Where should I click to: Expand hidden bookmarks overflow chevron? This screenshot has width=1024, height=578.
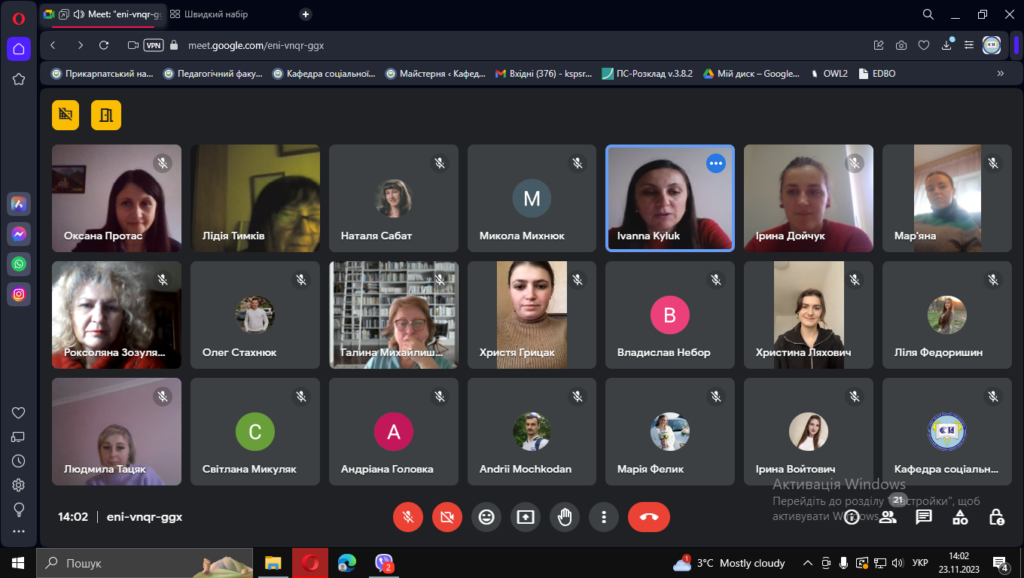pyautogui.click(x=1000, y=73)
